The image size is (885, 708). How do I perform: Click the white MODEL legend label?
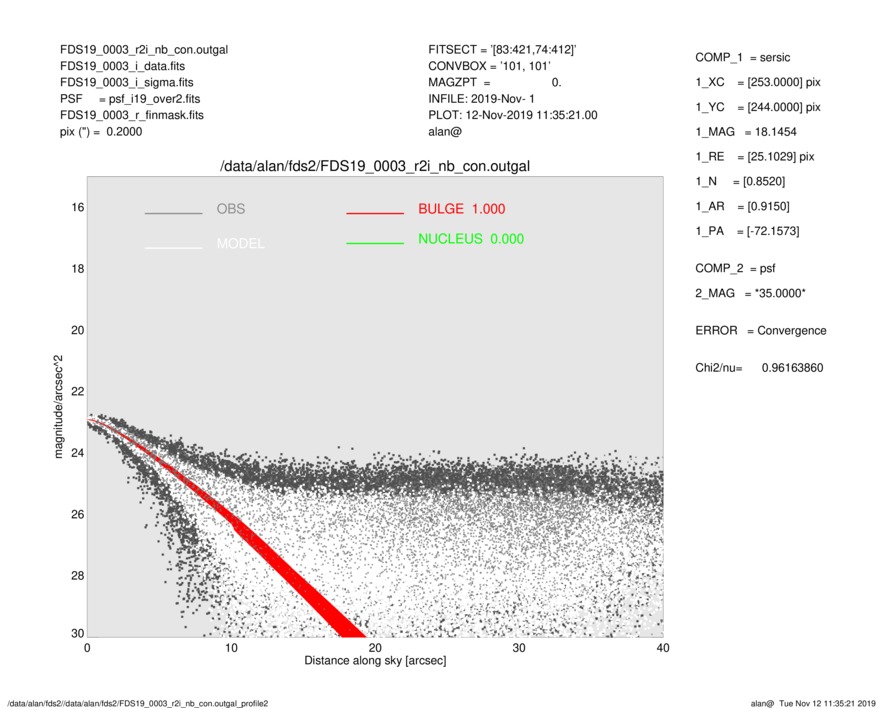coord(240,244)
